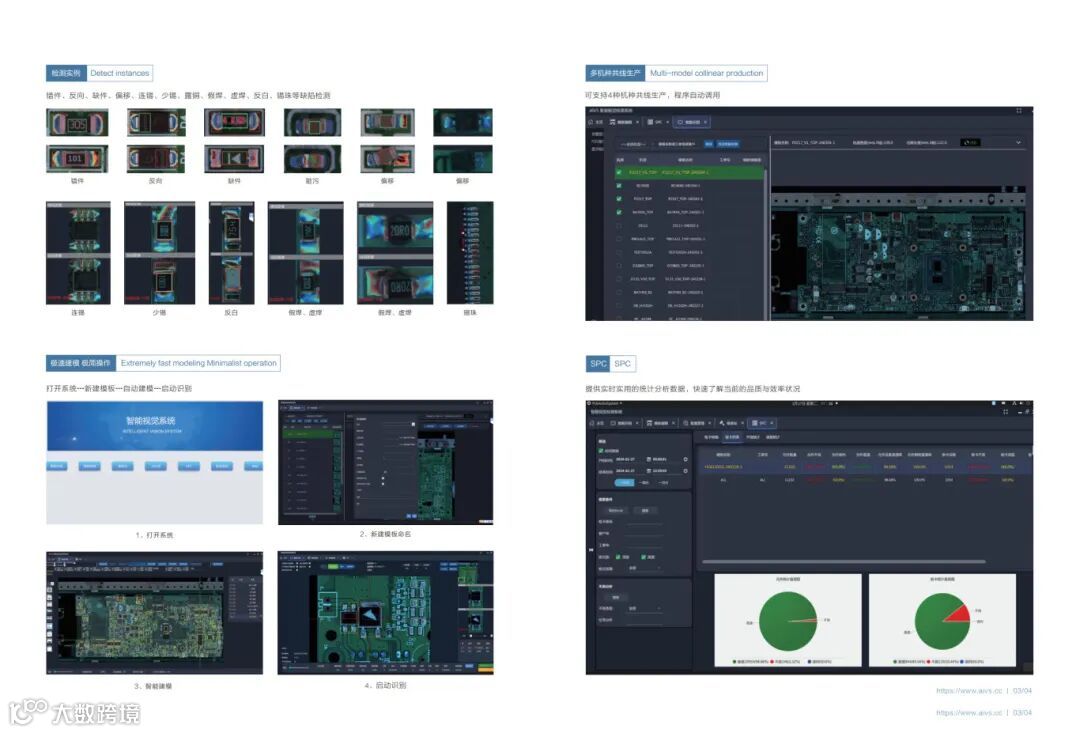Click red legend marker under right pie chart
This screenshot has height=733, width=1080.
(928, 661)
